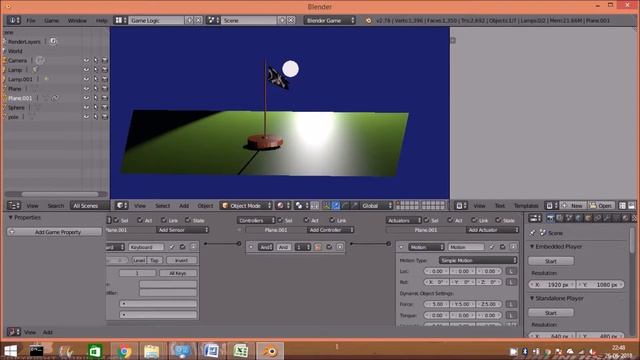Delete the current Scene with X icon
The height and width of the screenshot is (360, 640).
click(291, 20)
